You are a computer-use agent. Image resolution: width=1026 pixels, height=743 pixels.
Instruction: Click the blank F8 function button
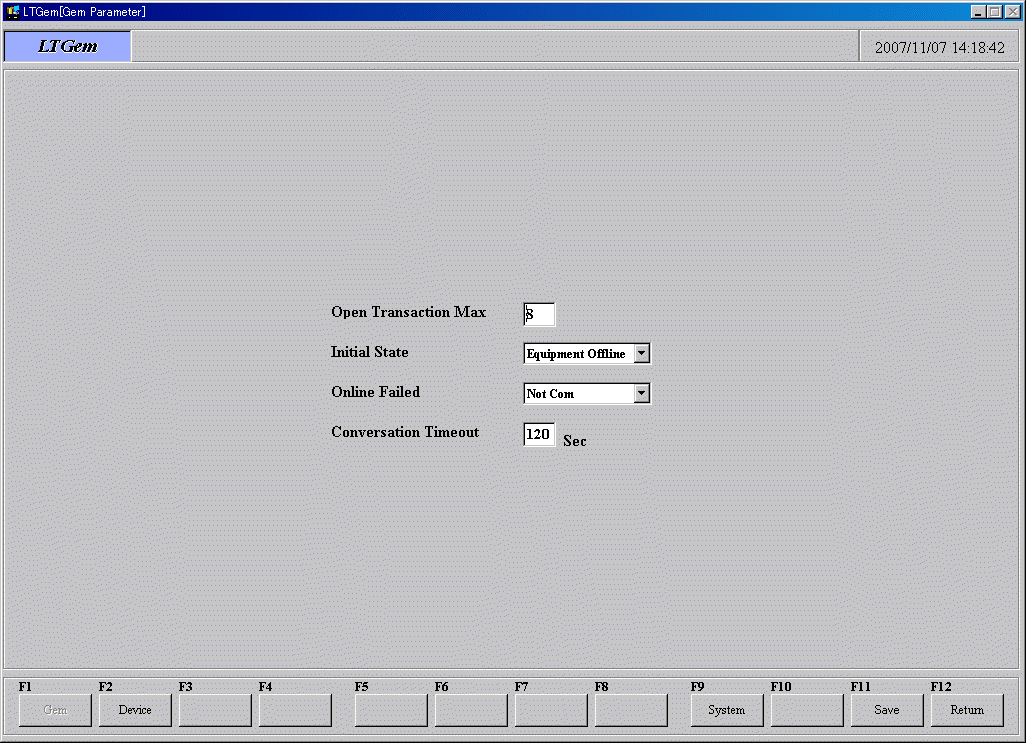tap(631, 710)
